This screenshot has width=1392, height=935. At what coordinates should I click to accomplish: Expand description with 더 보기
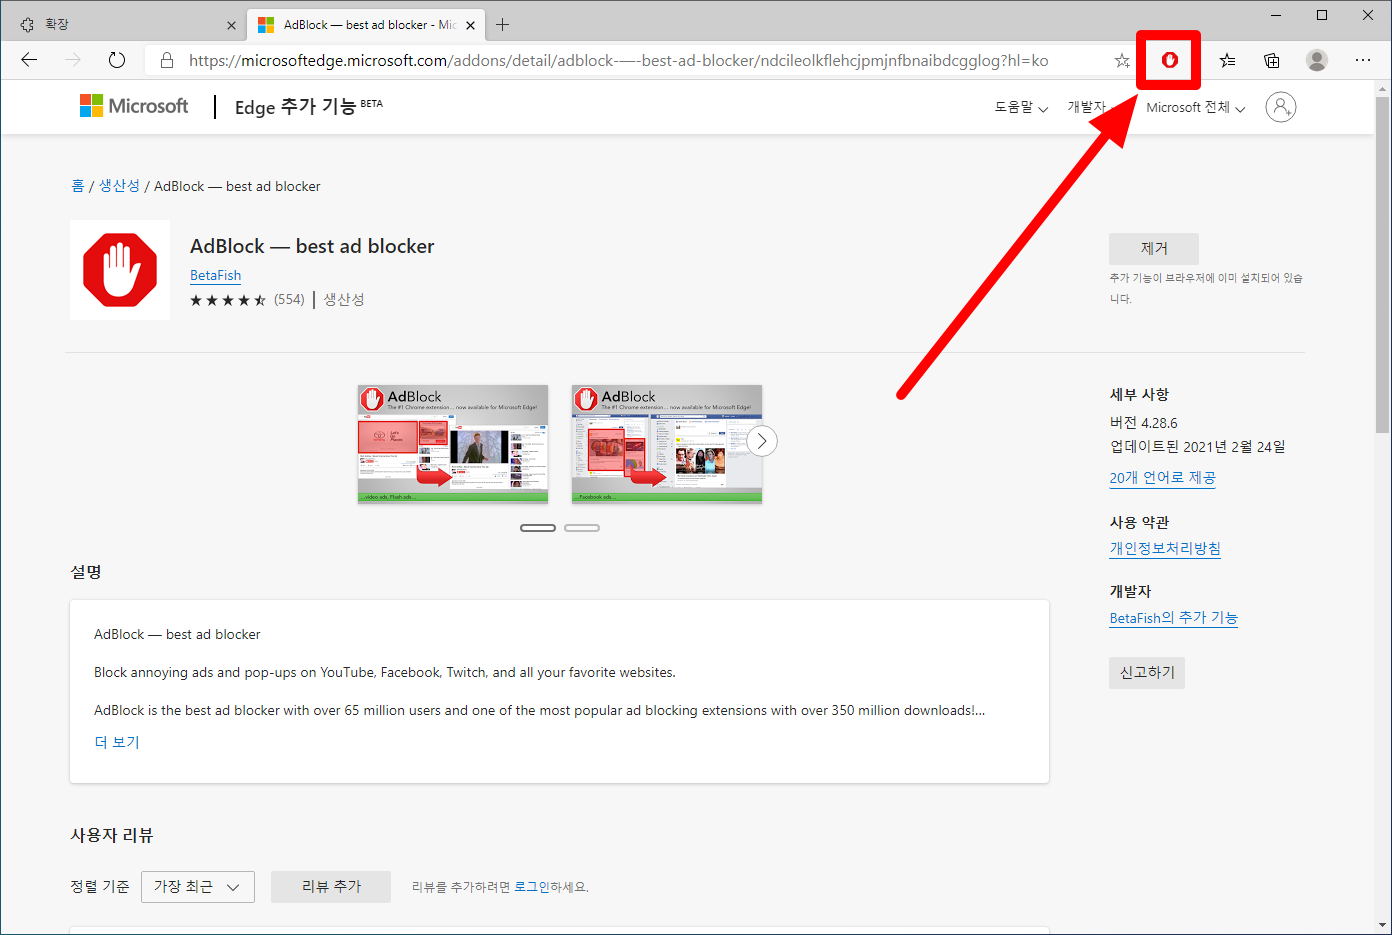pos(117,742)
